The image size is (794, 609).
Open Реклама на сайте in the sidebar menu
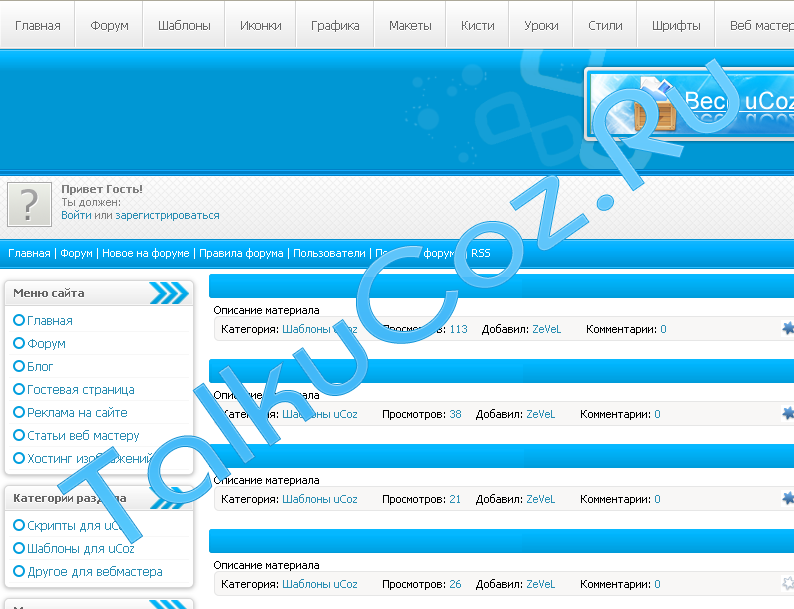[77, 412]
